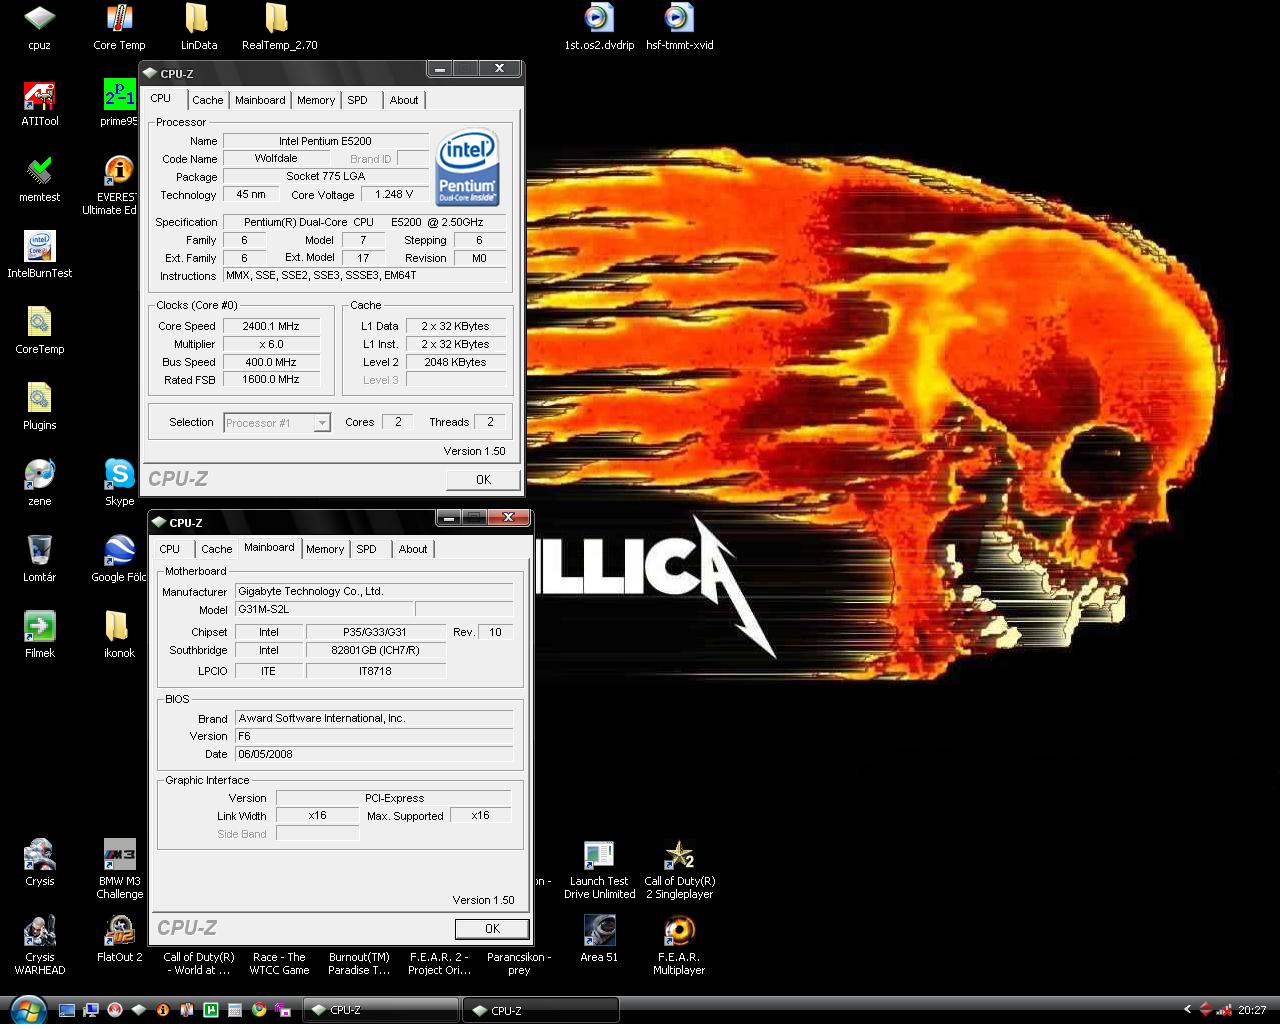Screen dimensions: 1280x1029
Task: Open the cpuz desktop shortcut
Action: click(39, 28)
